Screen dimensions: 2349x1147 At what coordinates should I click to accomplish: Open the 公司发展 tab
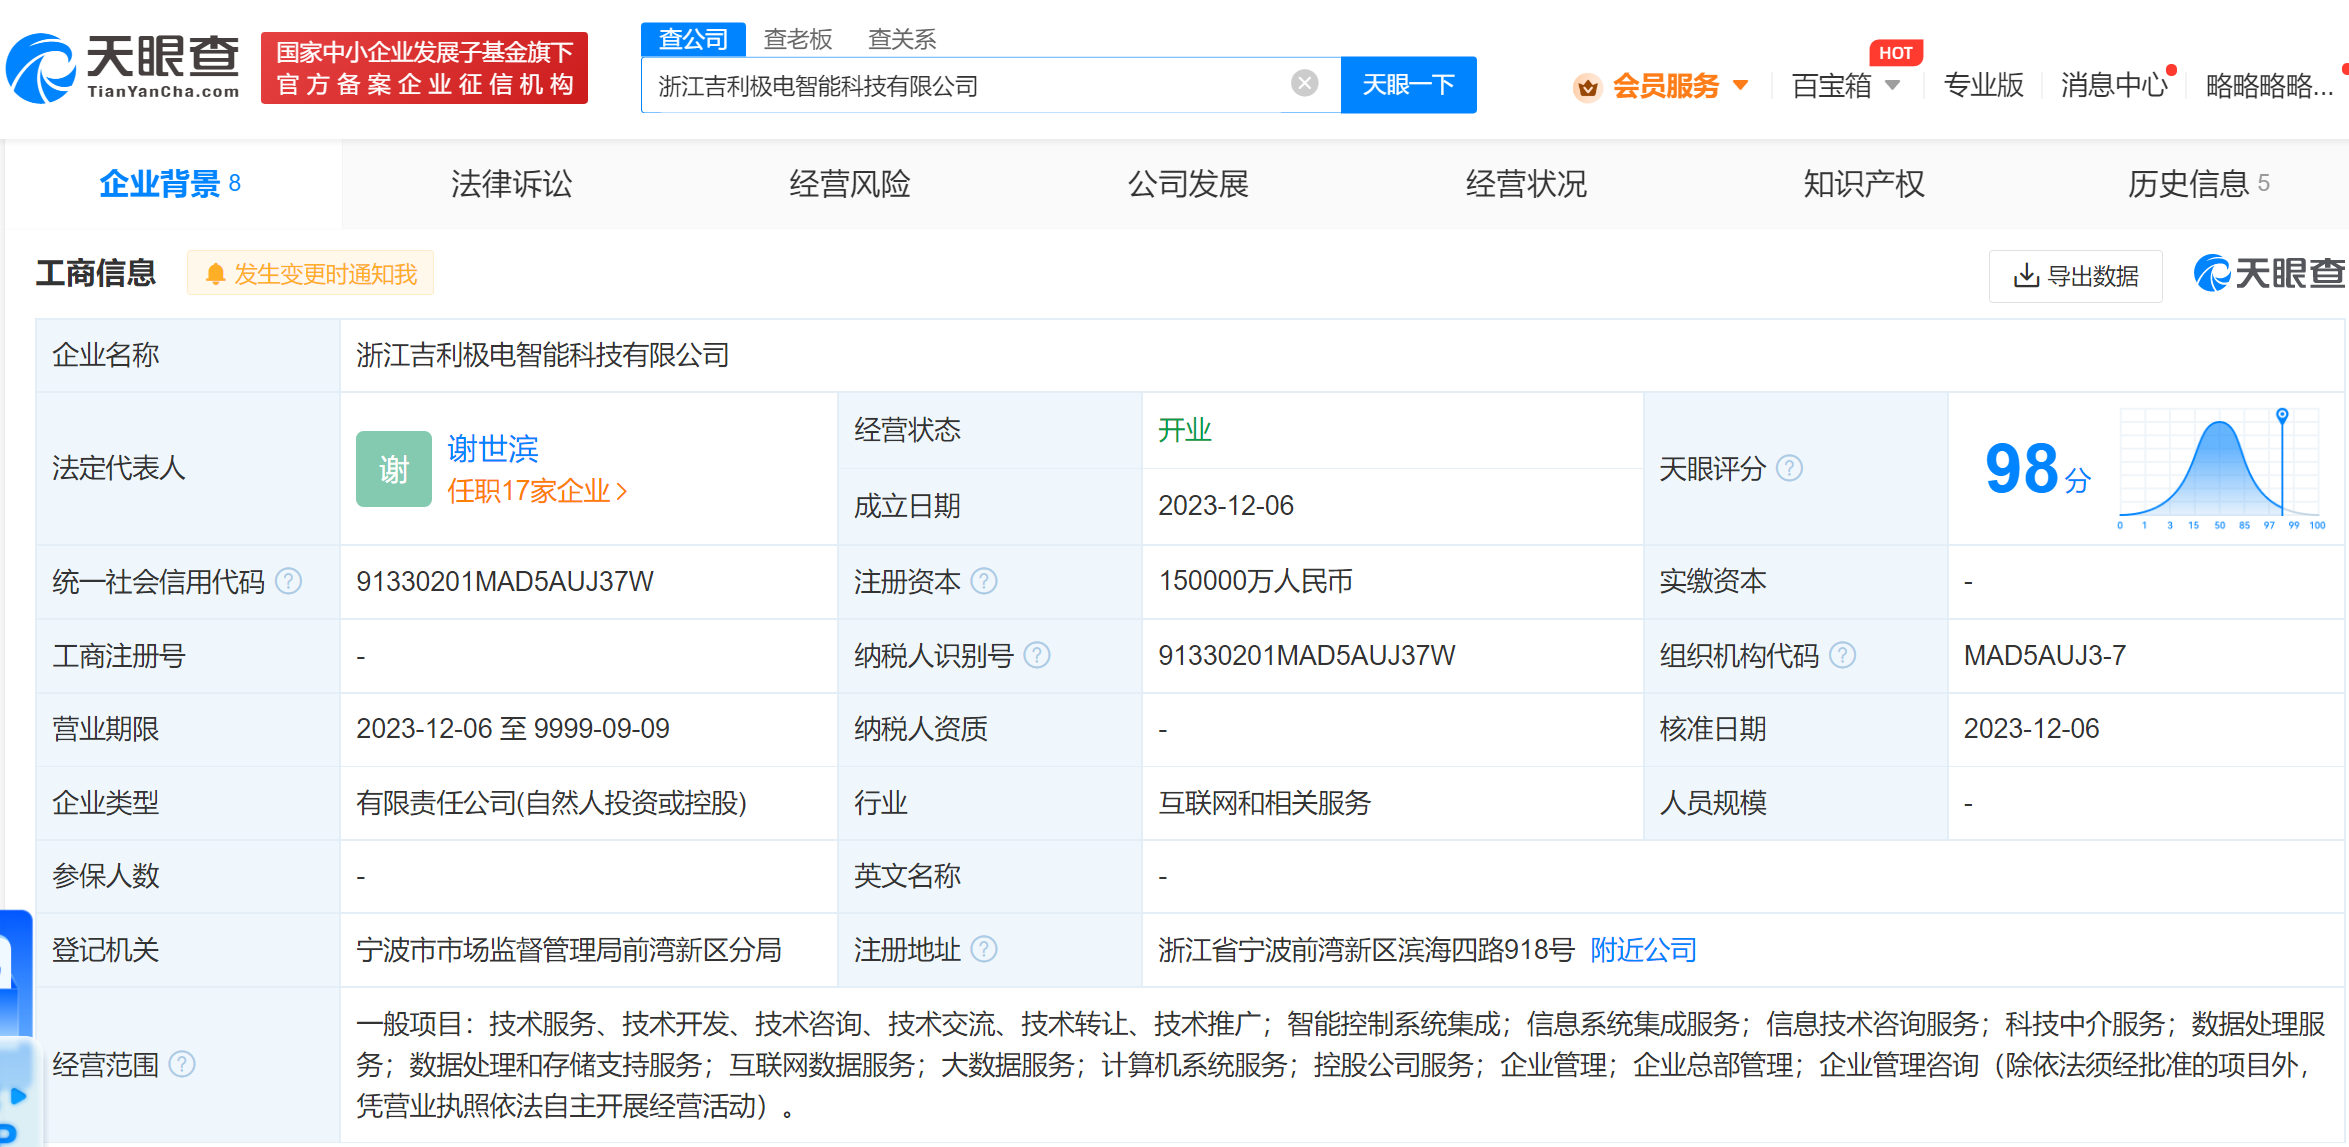point(1188,184)
